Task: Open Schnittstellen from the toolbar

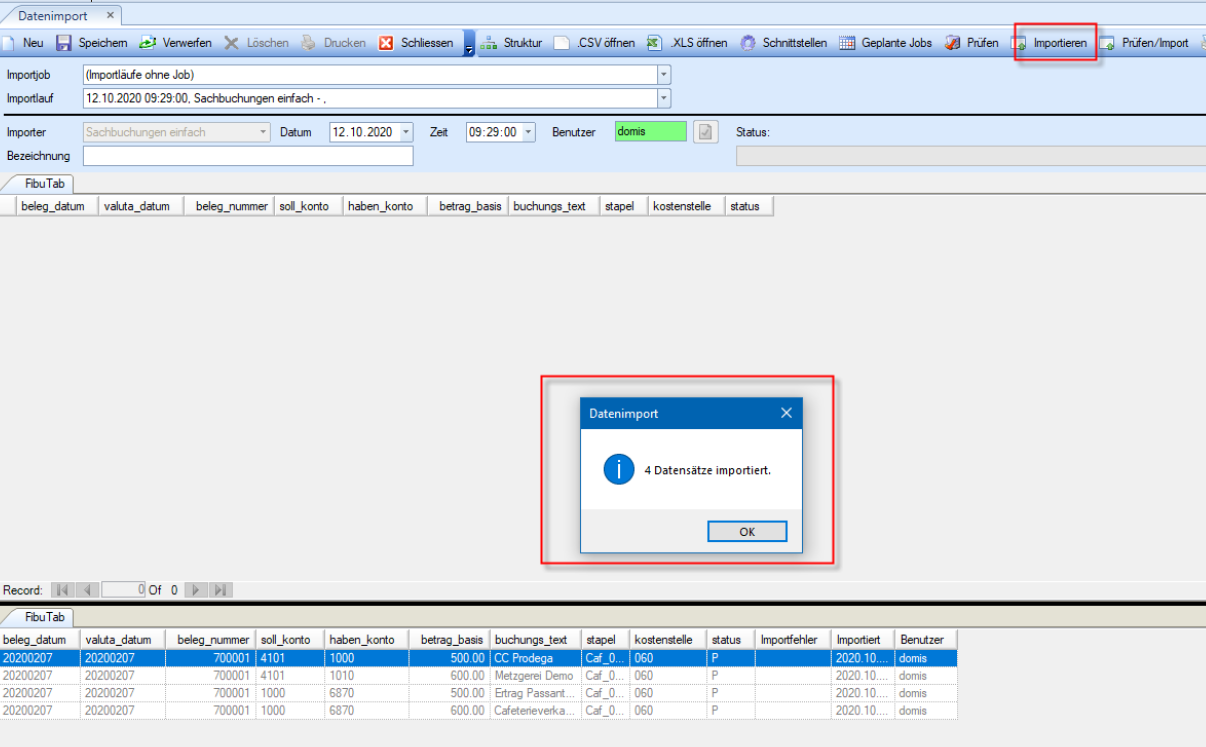Action: (x=748, y=43)
